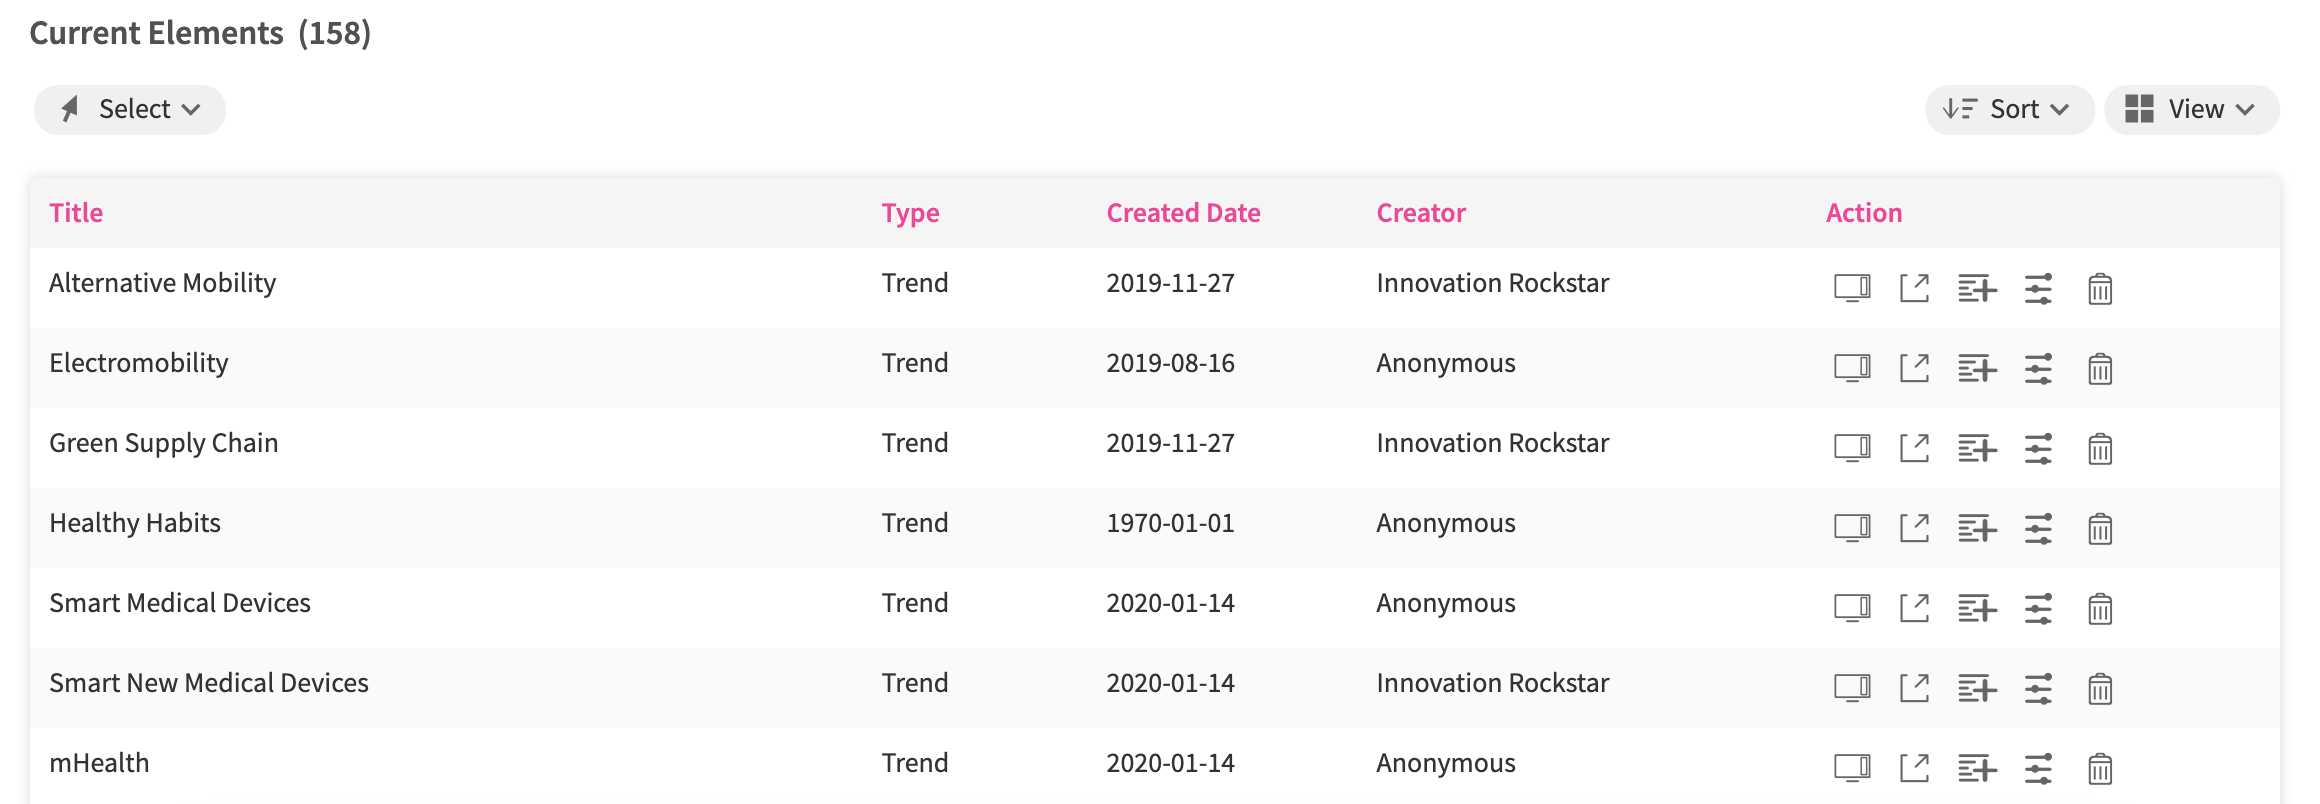The height and width of the screenshot is (804, 2320).
Task: Click add-to-list icon for Green Supply Chain
Action: pos(1976,448)
